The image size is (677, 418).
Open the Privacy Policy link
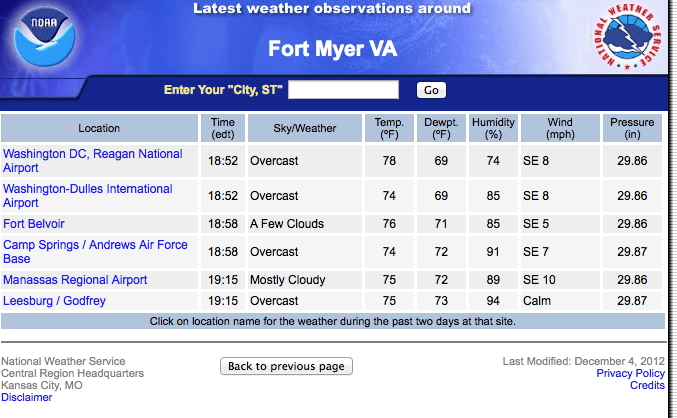(630, 373)
